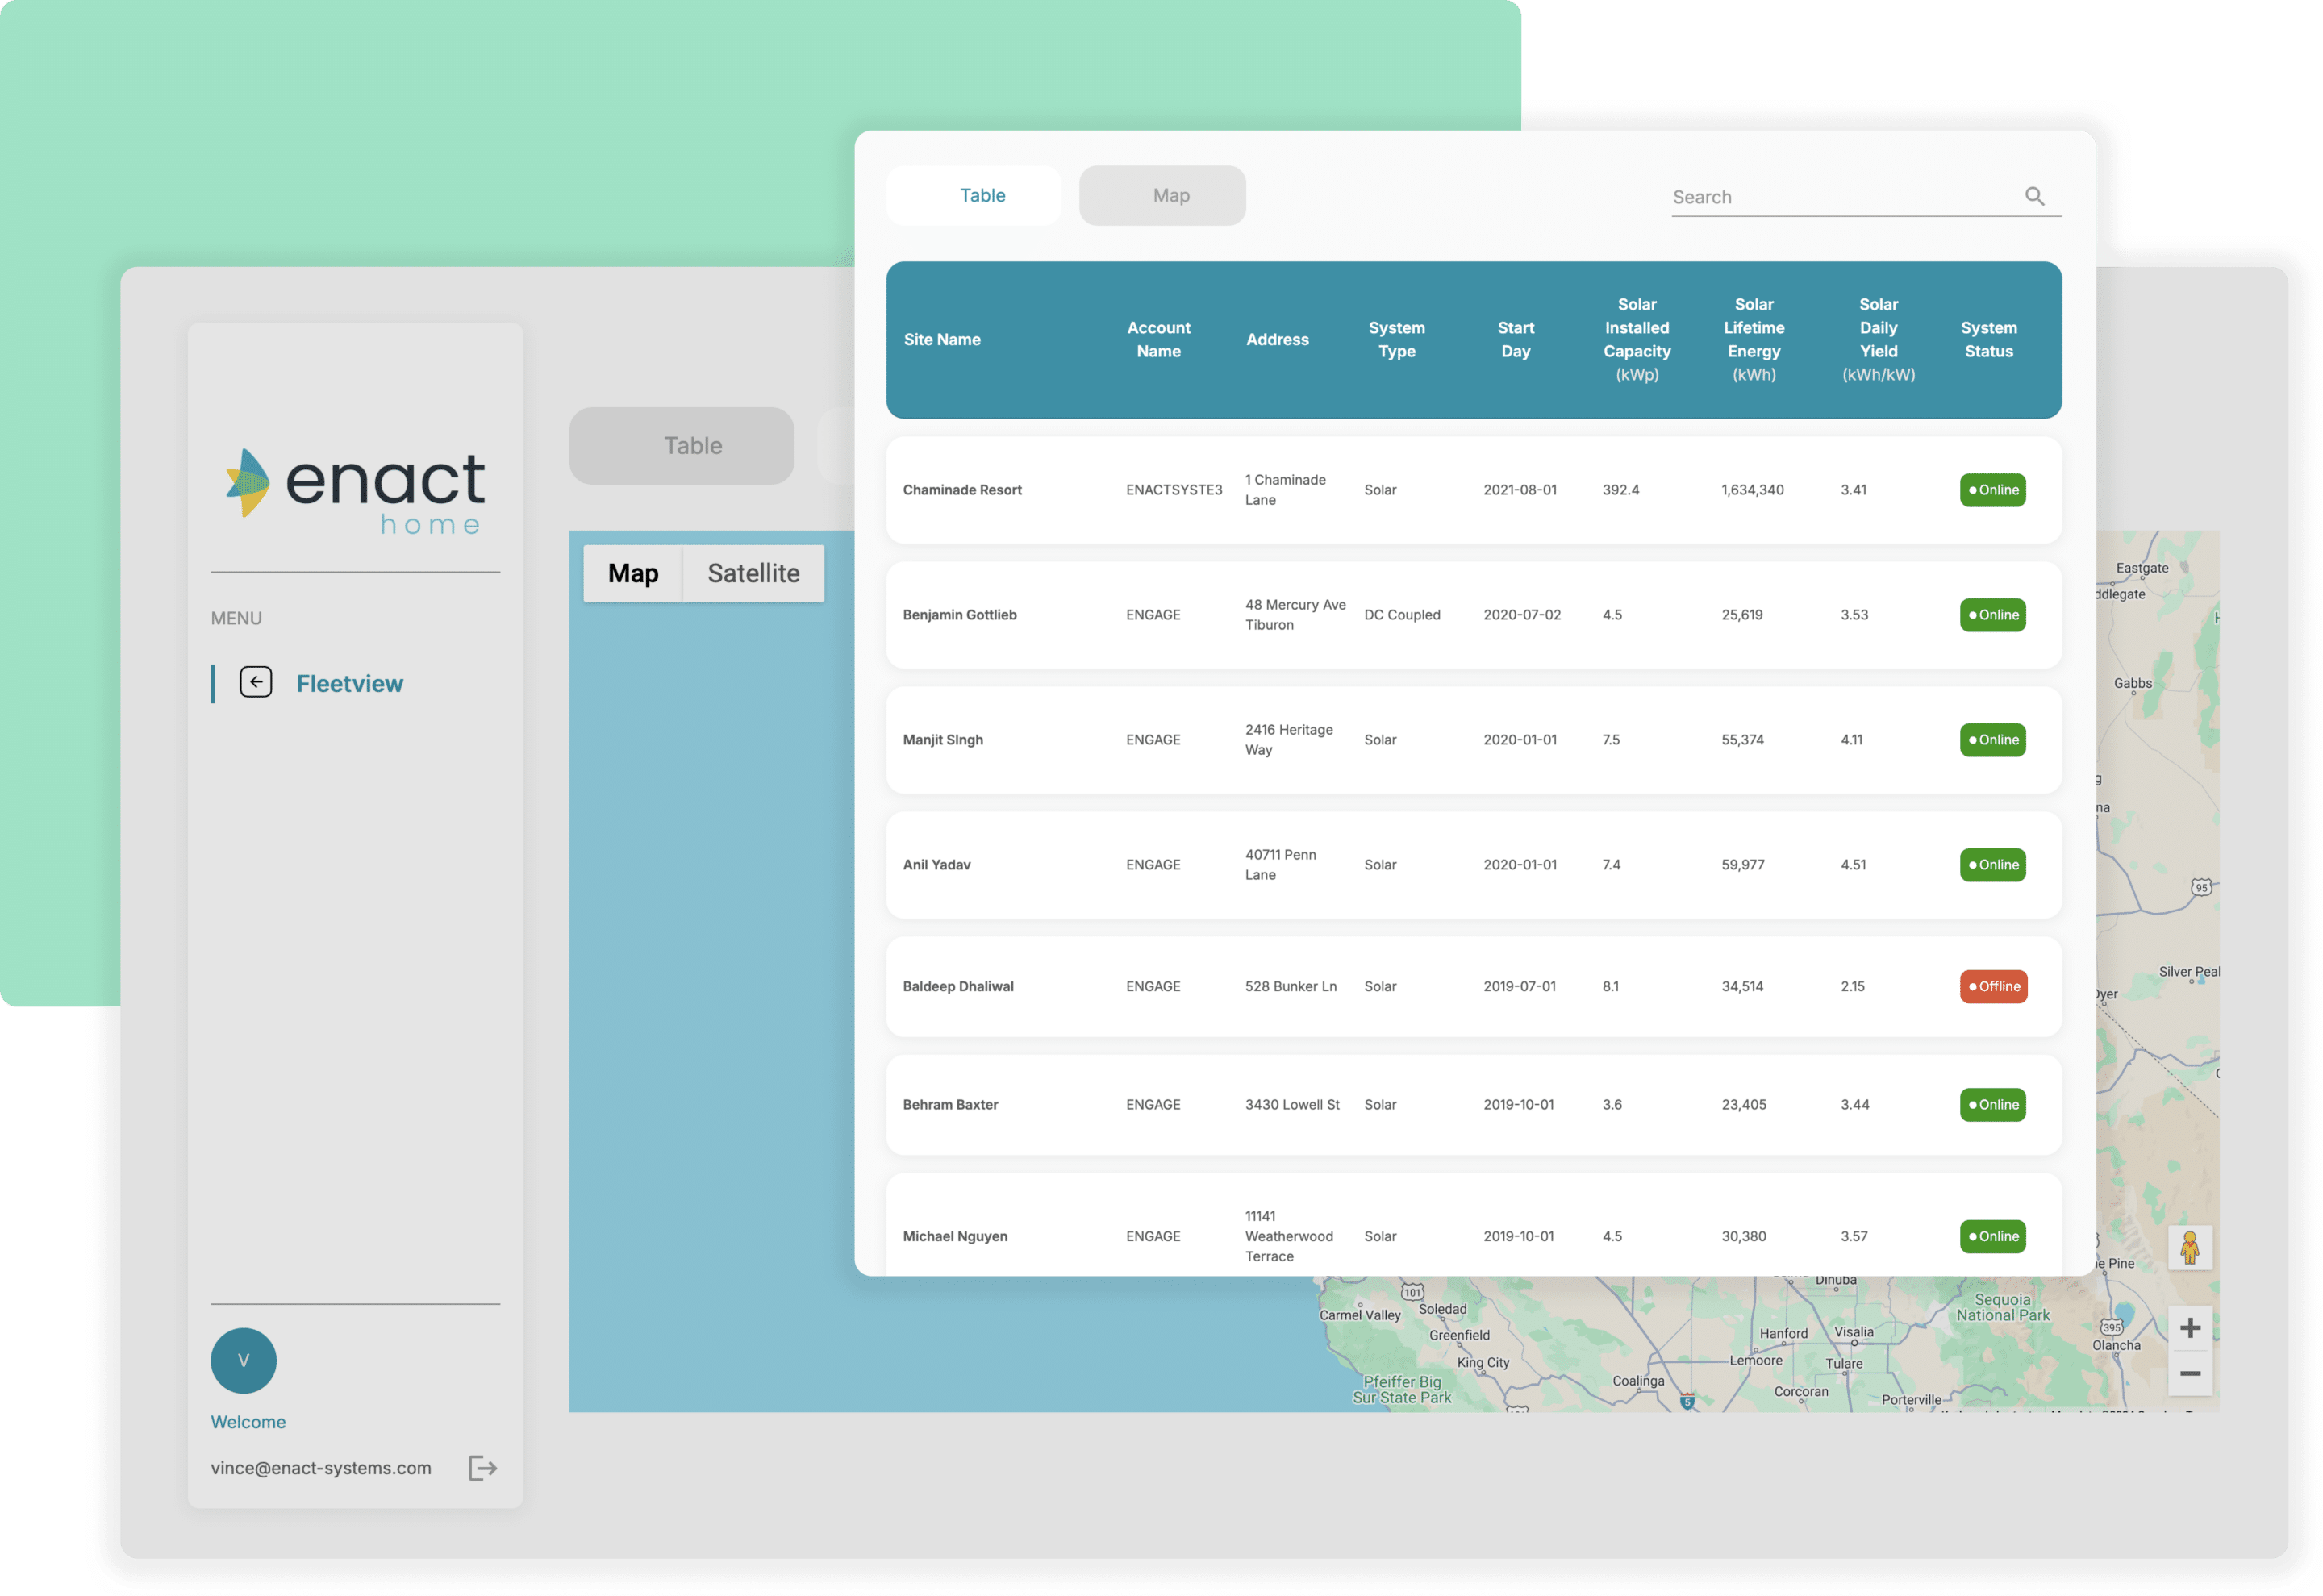Click the search magnifier icon

tap(2035, 196)
